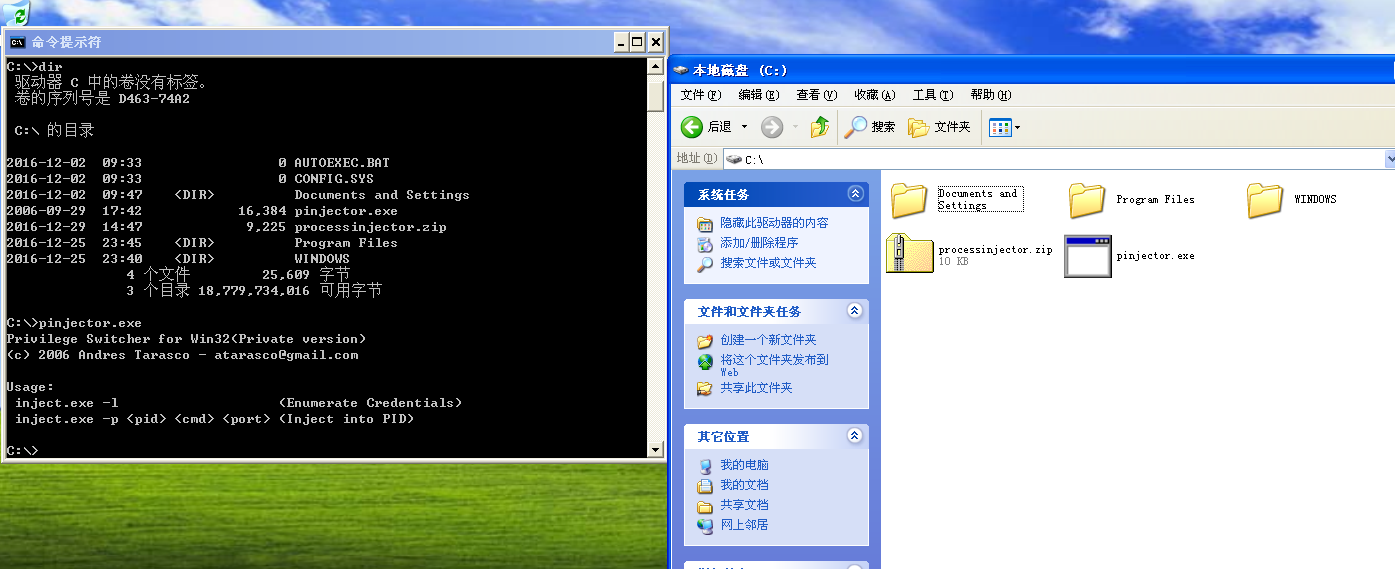
Task: Click 网上邻居 in other places
Action: [744, 525]
